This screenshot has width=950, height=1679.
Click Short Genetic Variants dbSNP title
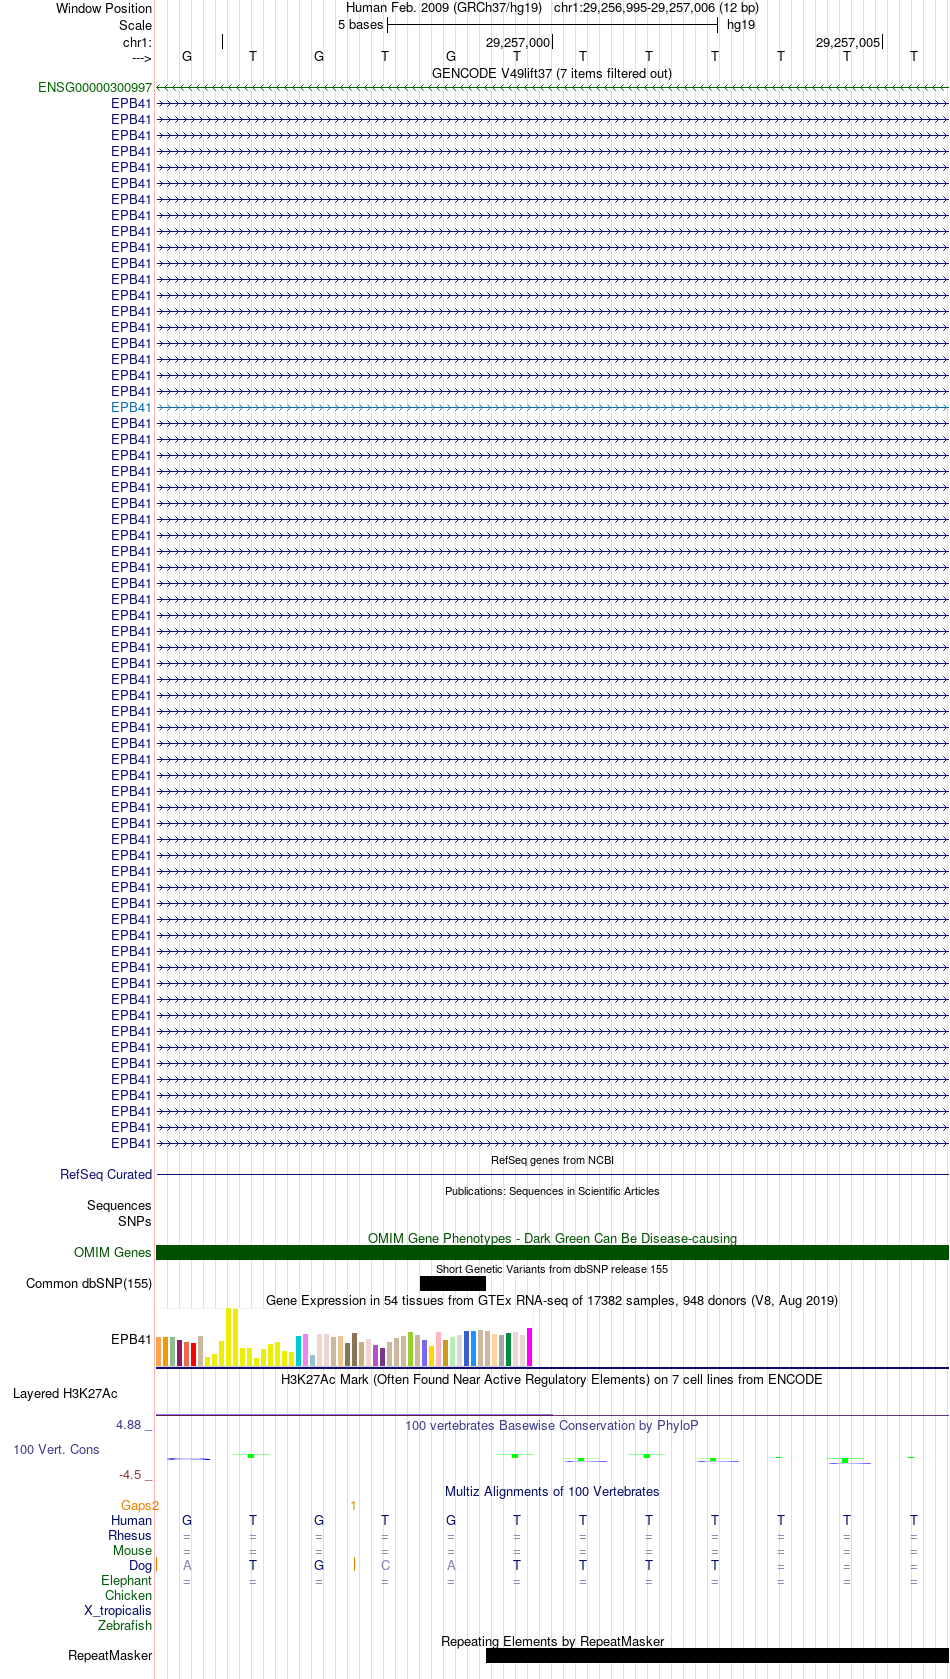coord(552,1269)
